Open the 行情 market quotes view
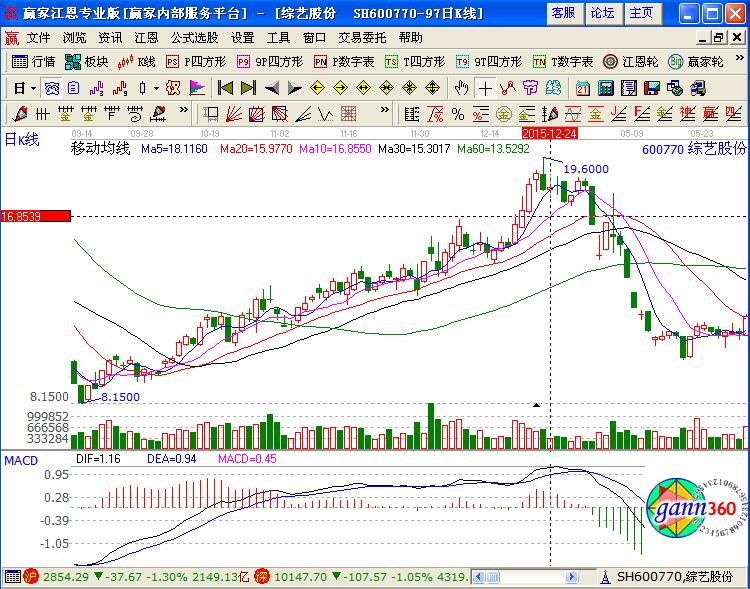750x589 pixels. coord(35,61)
